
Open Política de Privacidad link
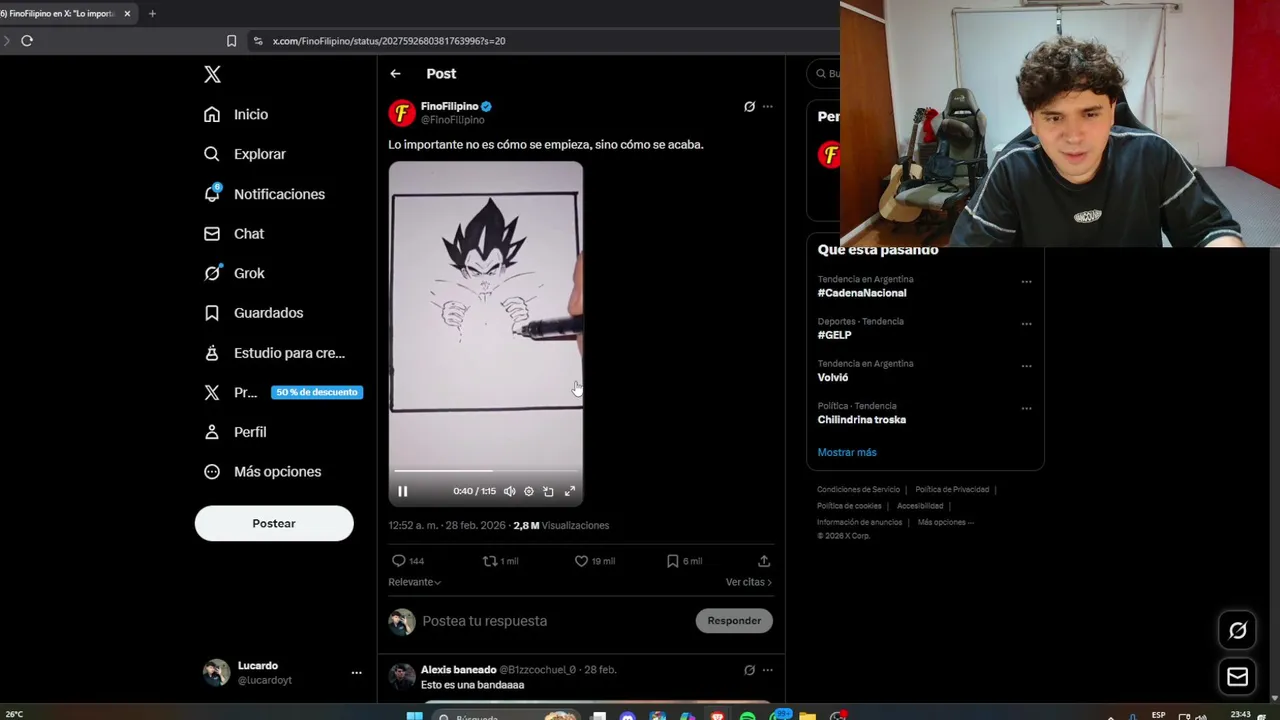[952, 490]
